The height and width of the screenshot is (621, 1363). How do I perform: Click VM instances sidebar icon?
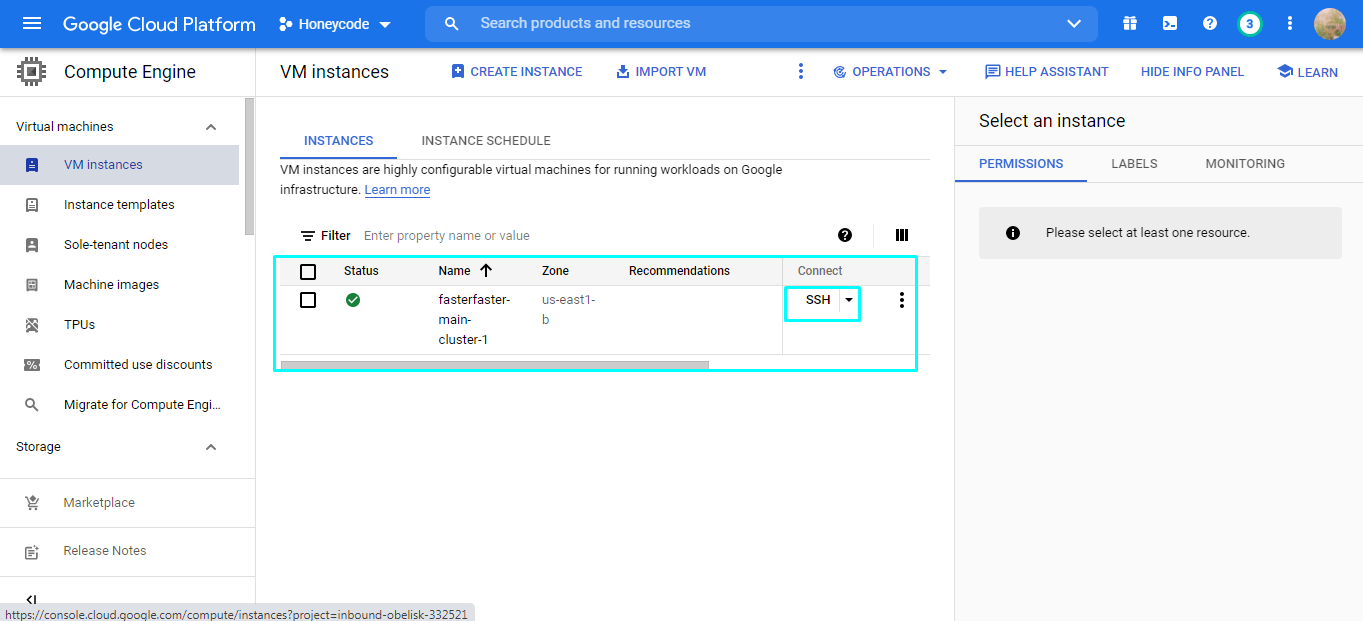pyautogui.click(x=32, y=165)
